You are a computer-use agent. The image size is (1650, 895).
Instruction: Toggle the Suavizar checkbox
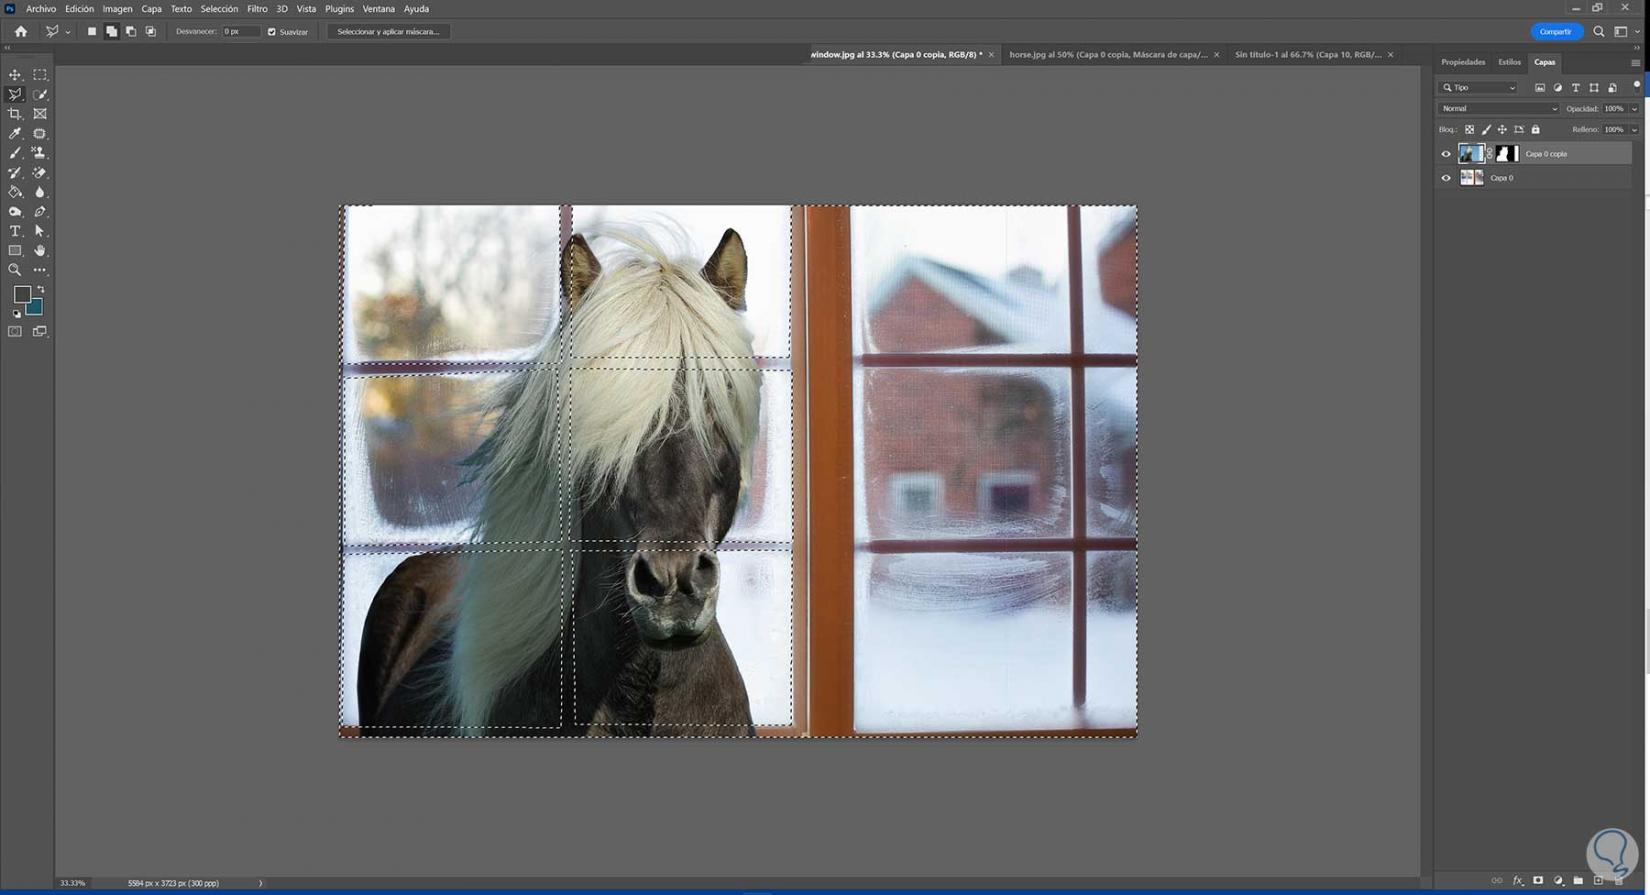coord(272,32)
